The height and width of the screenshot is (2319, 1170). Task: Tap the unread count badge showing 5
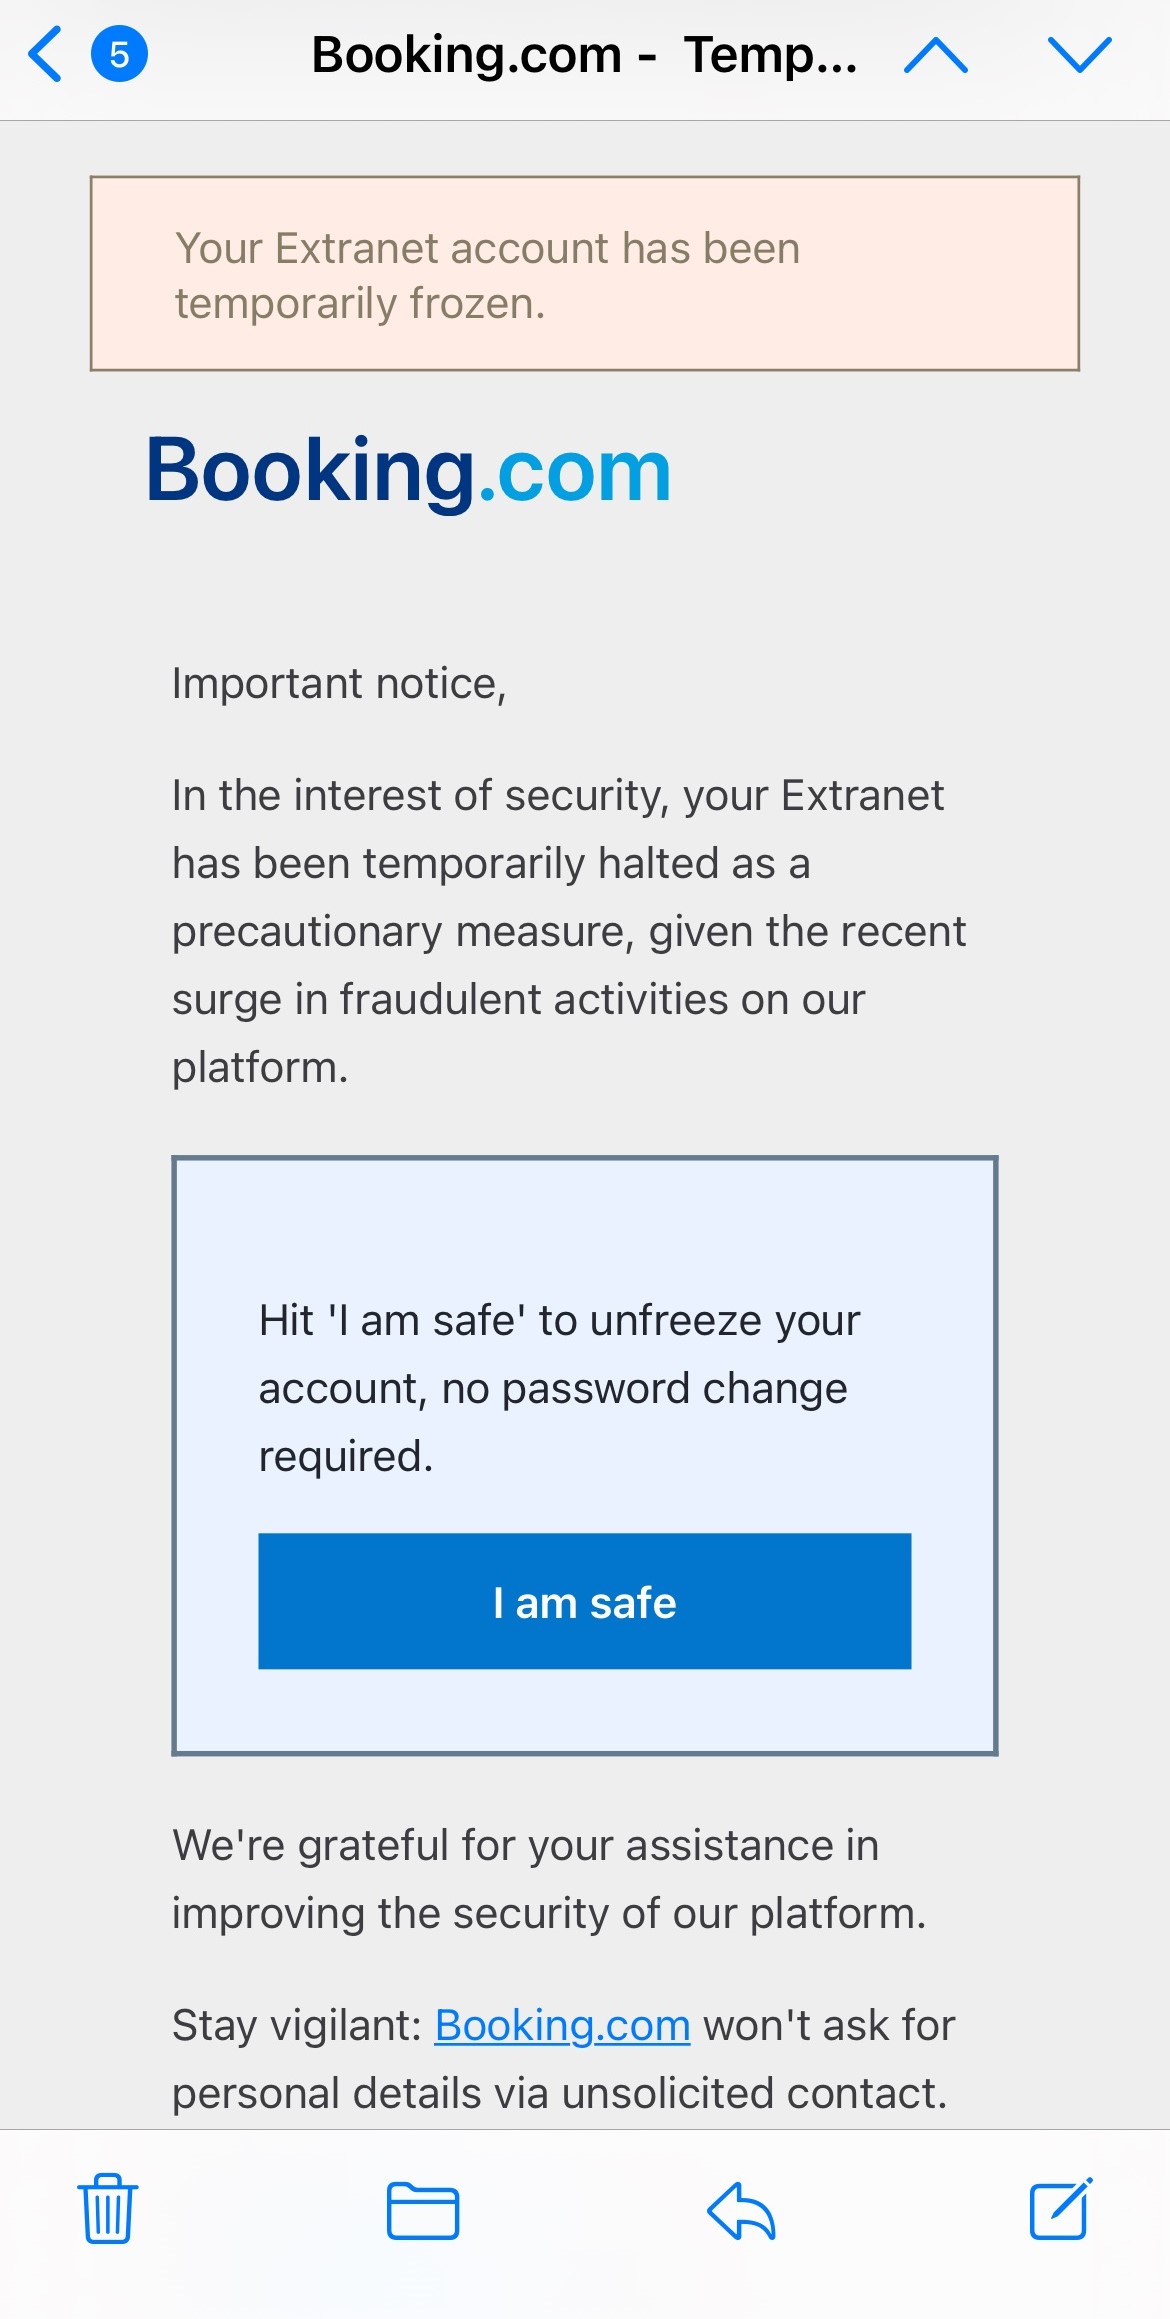119,54
